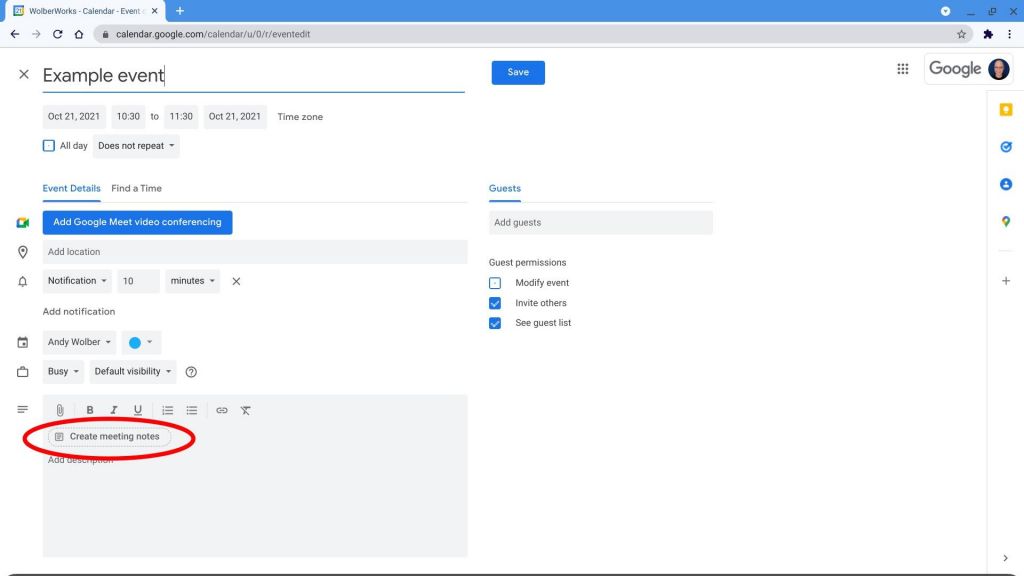The height and width of the screenshot is (576, 1024).
Task: Insert a numbered list in the description
Action: [167, 410]
